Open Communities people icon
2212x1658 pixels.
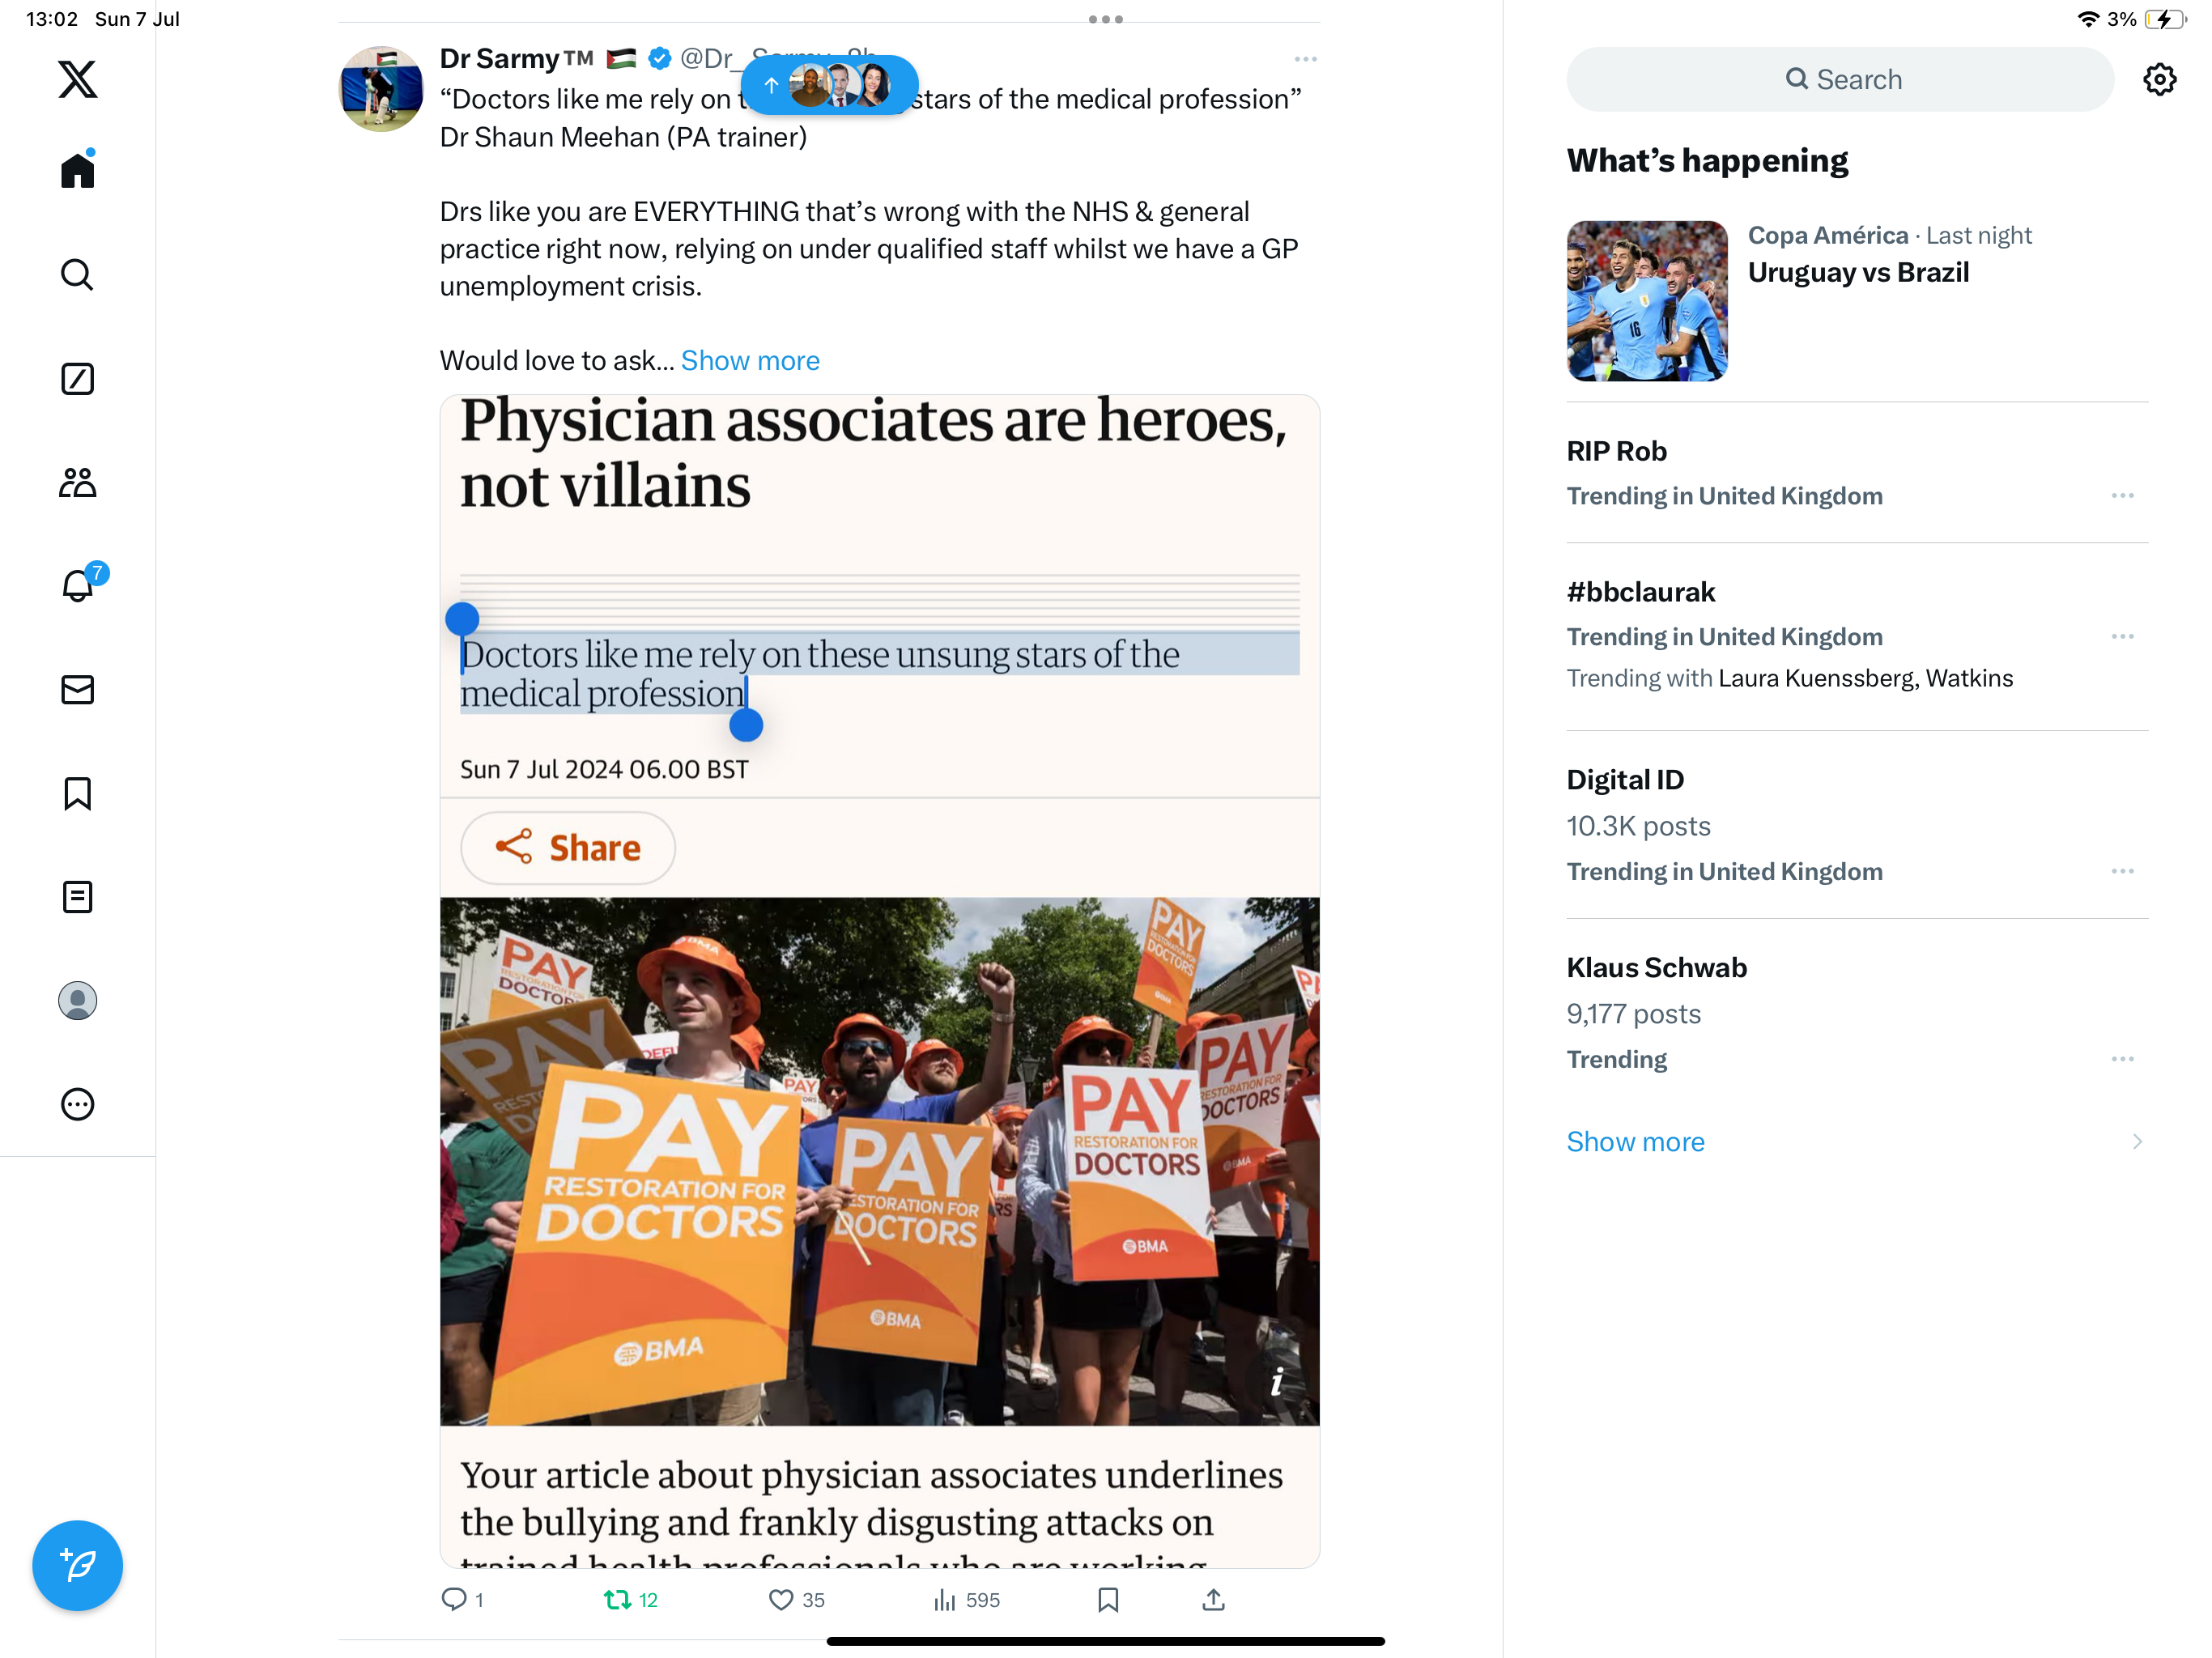click(x=77, y=483)
